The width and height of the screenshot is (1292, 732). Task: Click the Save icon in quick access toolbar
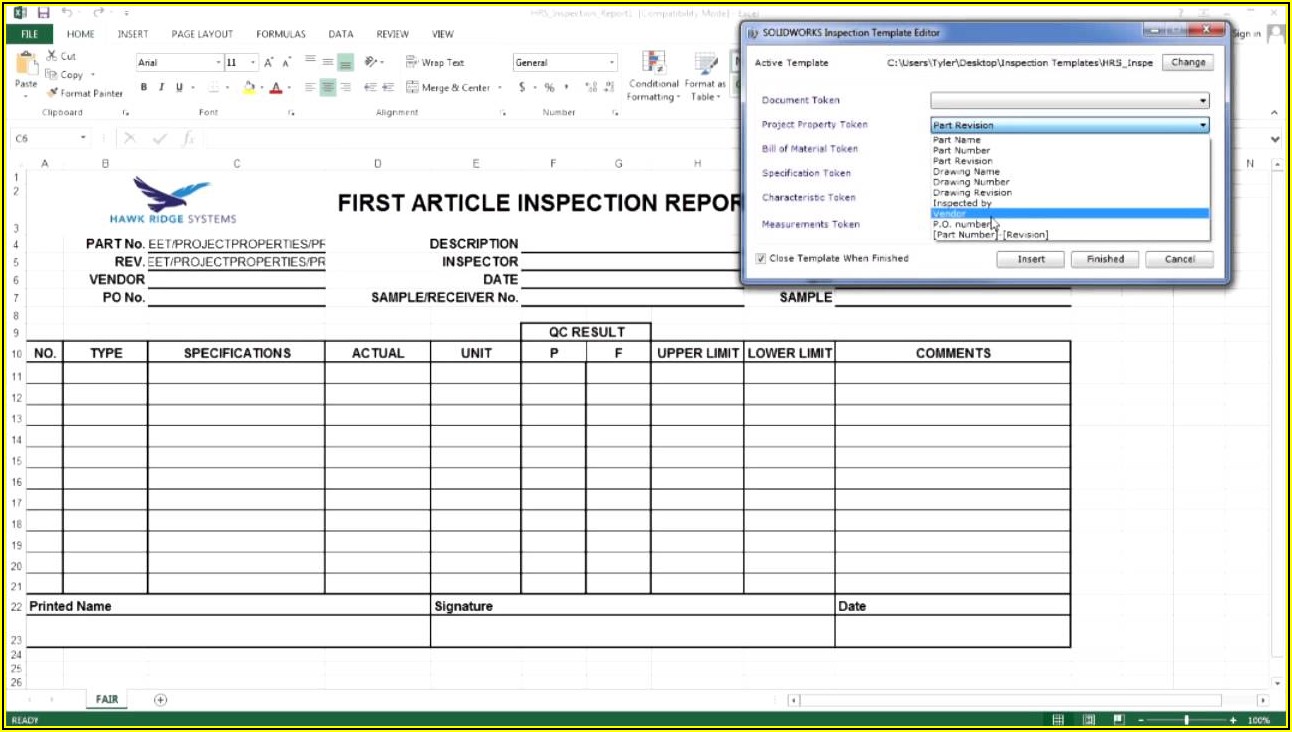click(x=43, y=13)
